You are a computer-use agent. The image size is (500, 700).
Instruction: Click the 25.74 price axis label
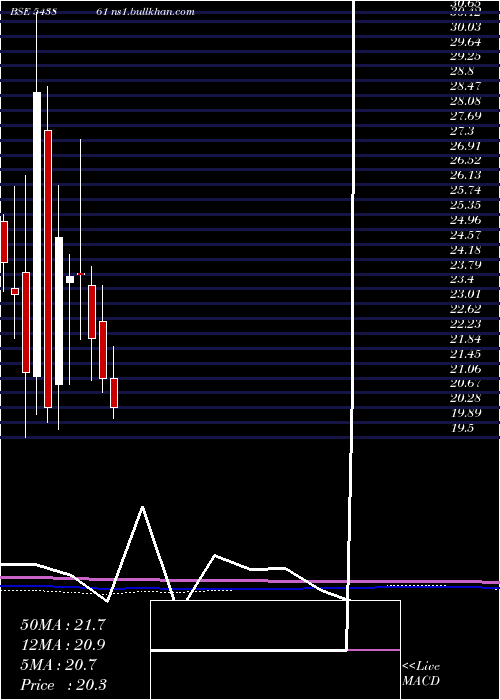click(x=466, y=190)
